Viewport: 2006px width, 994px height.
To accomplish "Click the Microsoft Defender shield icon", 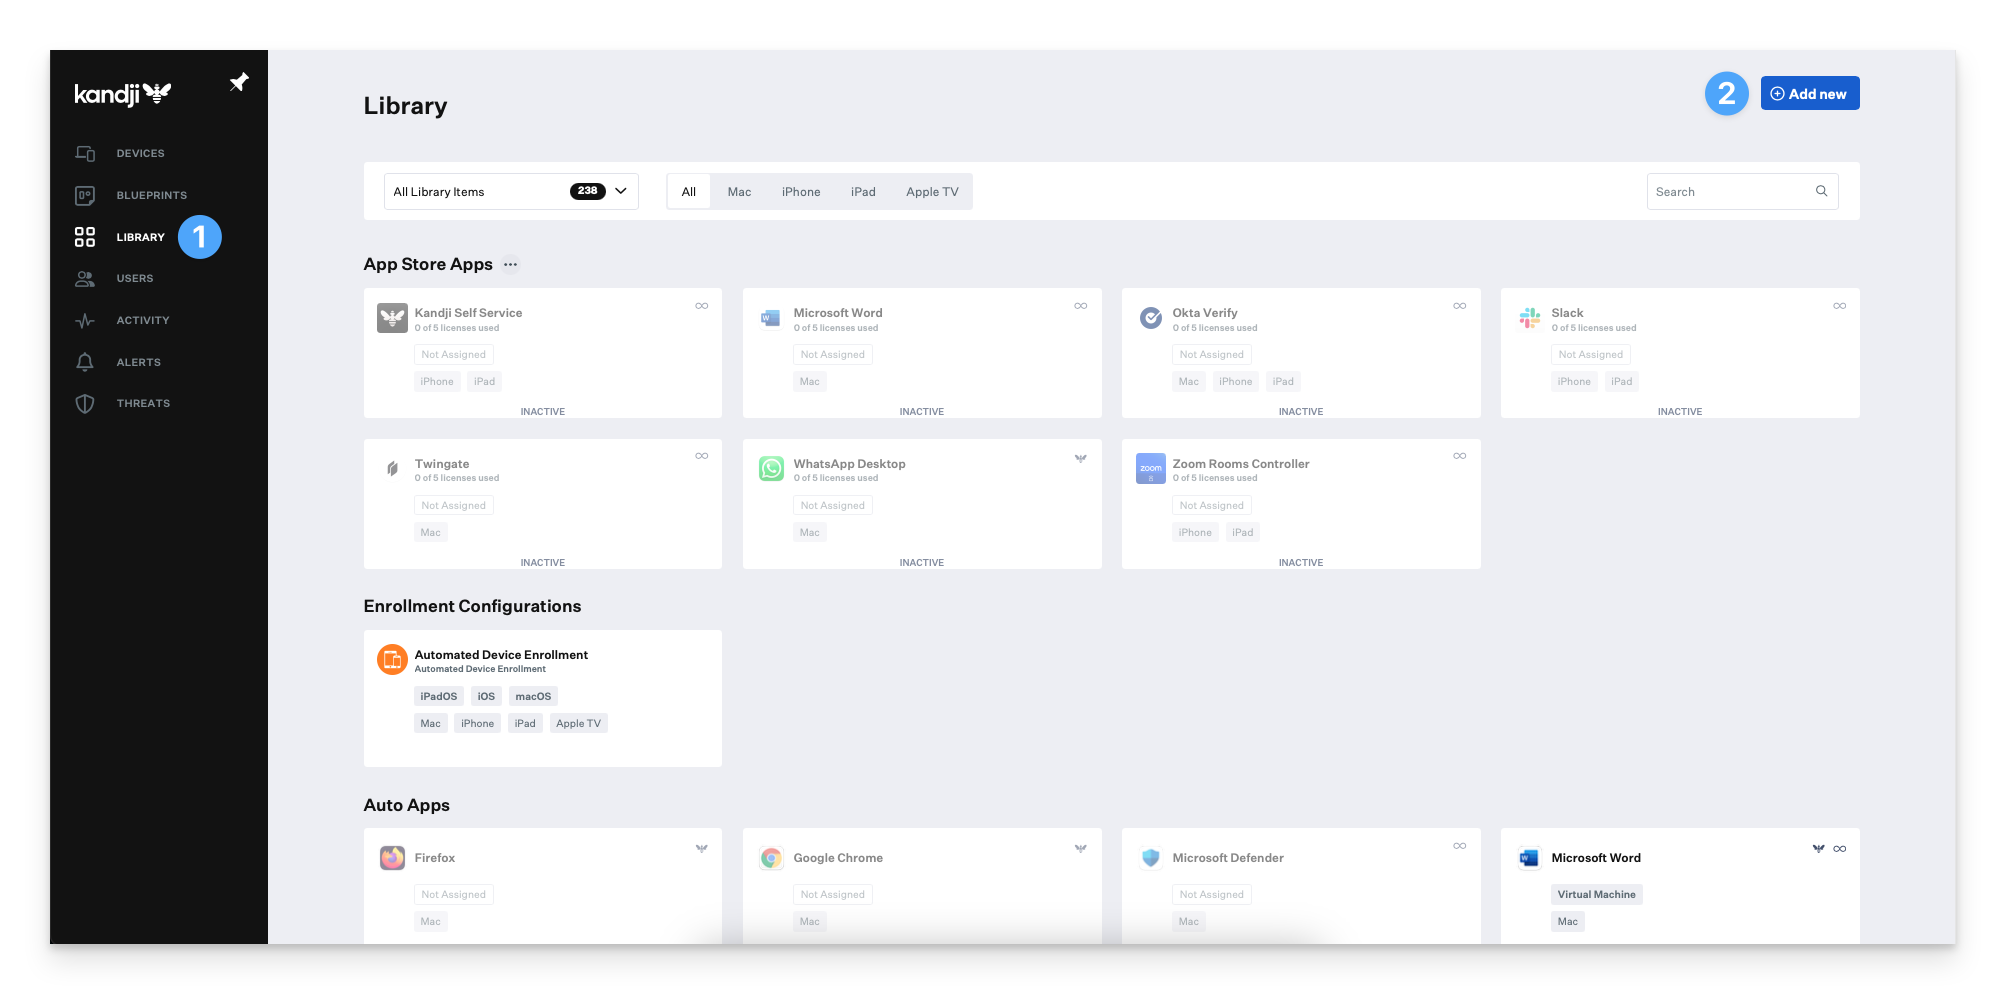I will 1151,858.
